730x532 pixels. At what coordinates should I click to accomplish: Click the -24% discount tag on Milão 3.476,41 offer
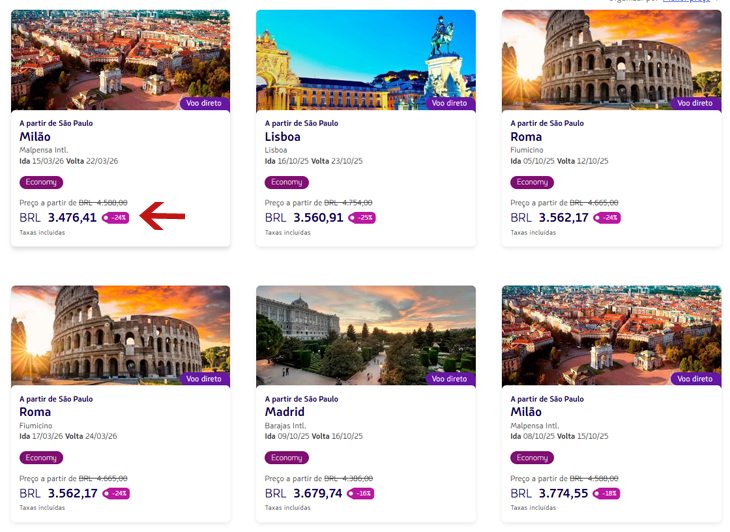[115, 217]
